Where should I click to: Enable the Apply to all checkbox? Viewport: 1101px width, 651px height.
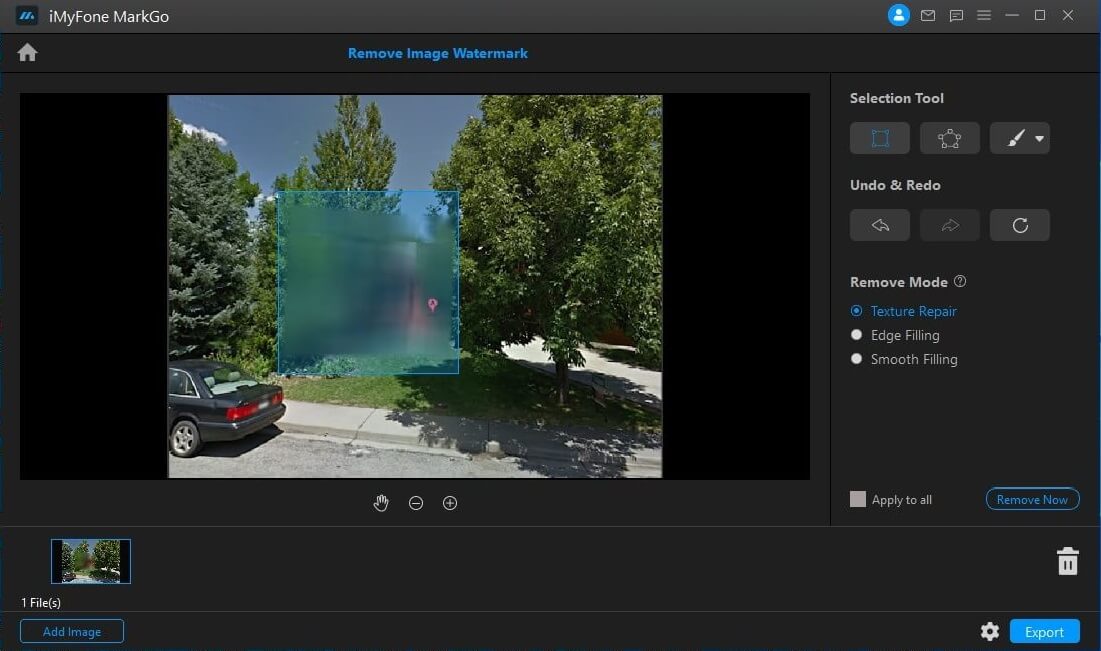[x=857, y=499]
